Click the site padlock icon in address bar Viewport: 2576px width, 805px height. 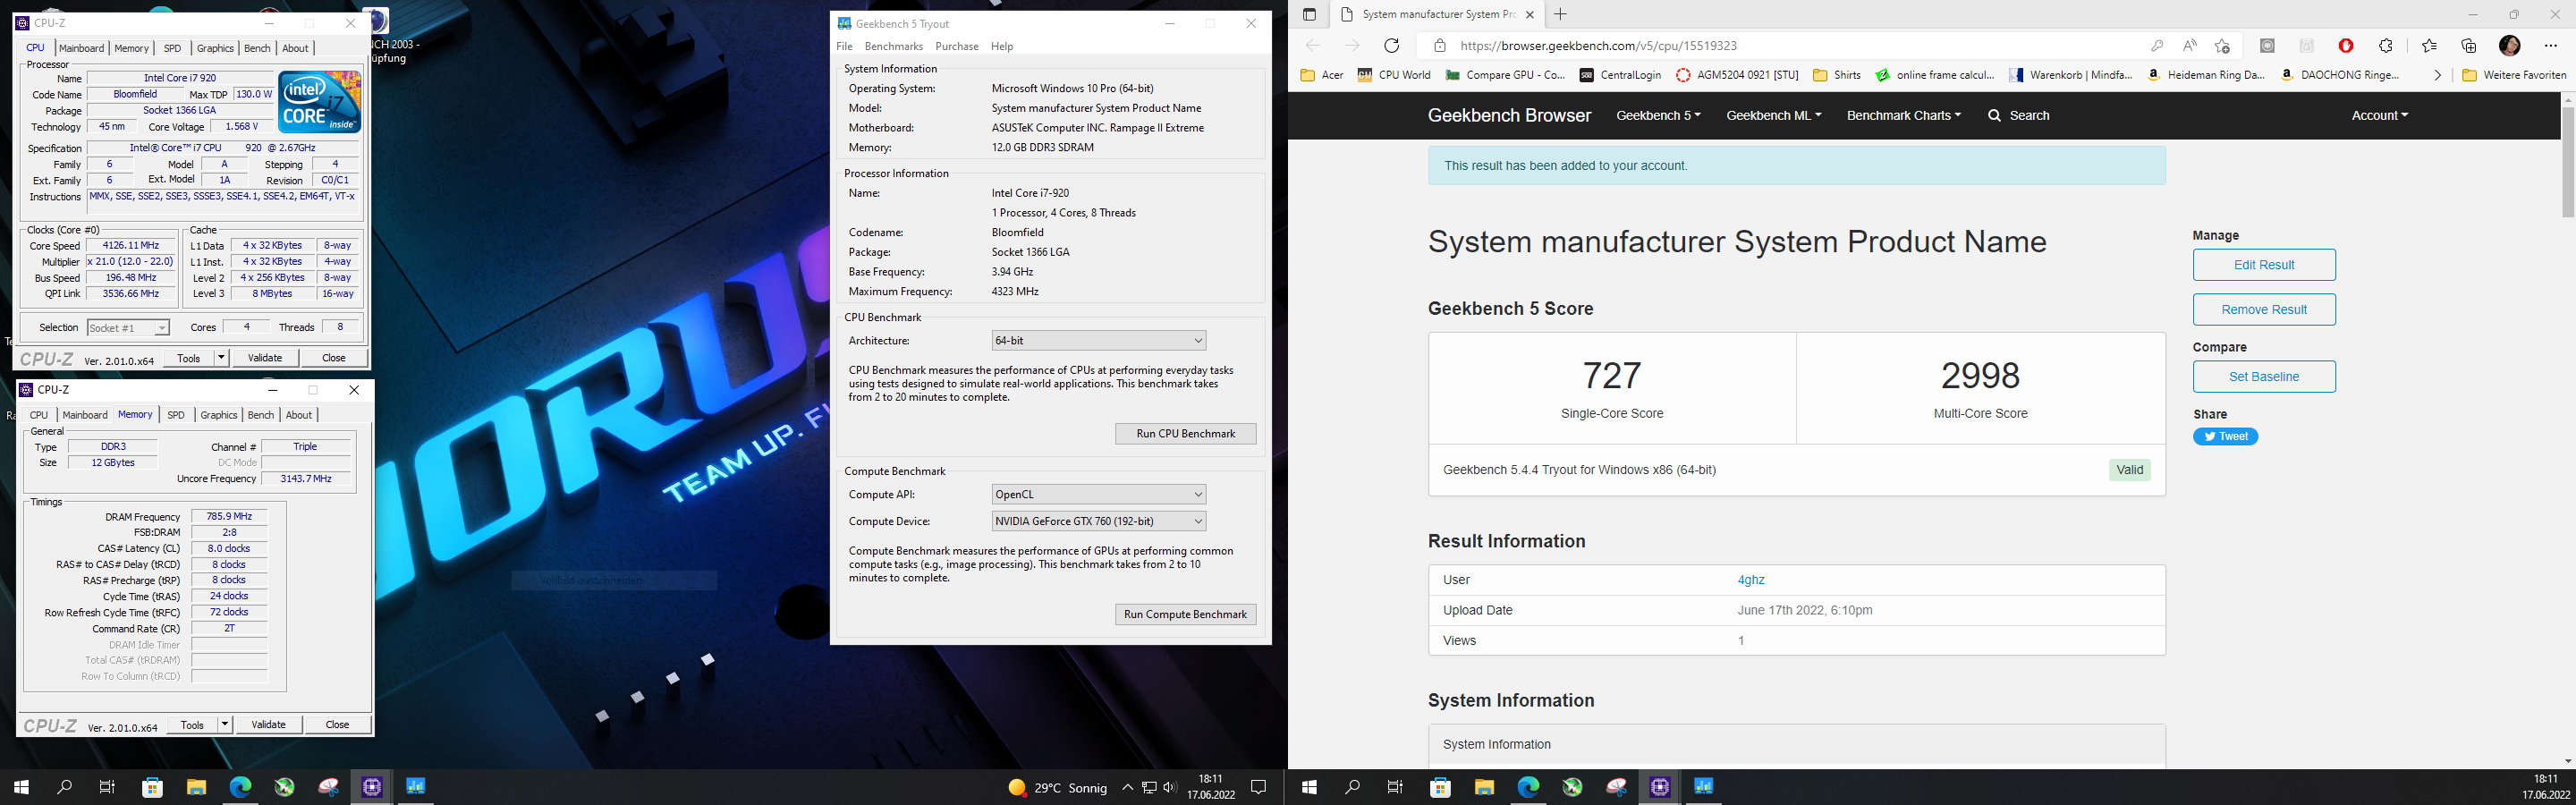tap(1440, 46)
